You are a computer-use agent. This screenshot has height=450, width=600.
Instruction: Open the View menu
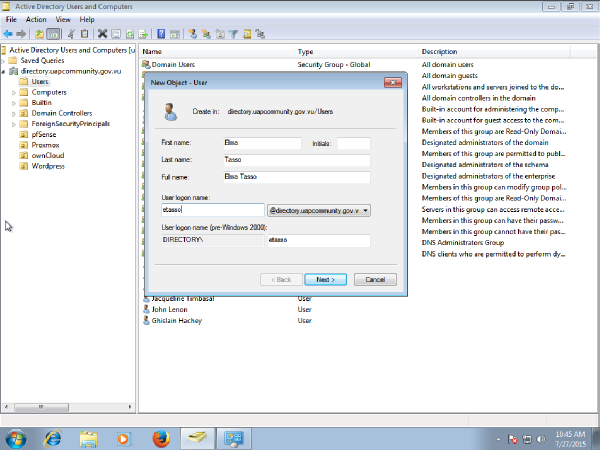63,20
